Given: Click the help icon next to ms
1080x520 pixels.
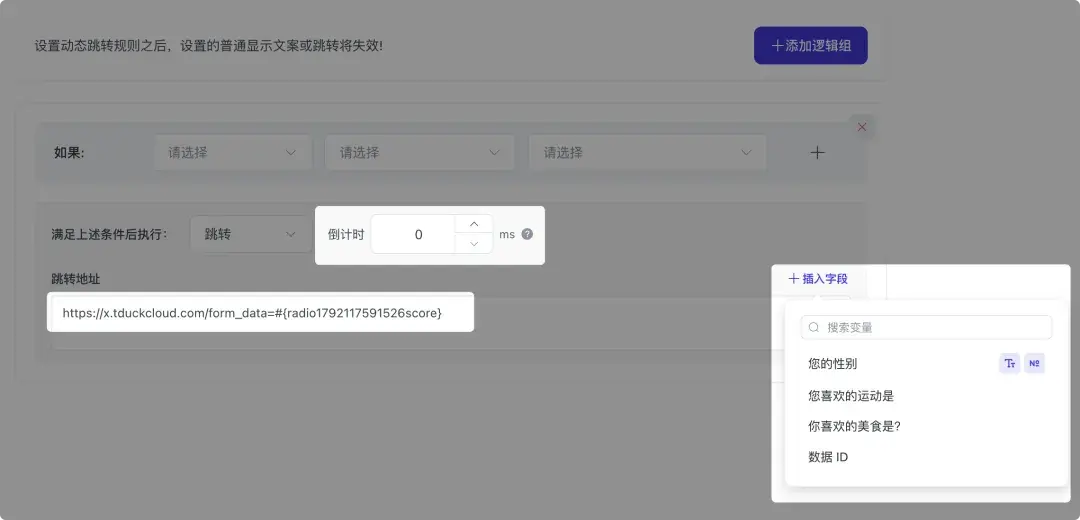Looking at the screenshot, I should [x=527, y=234].
